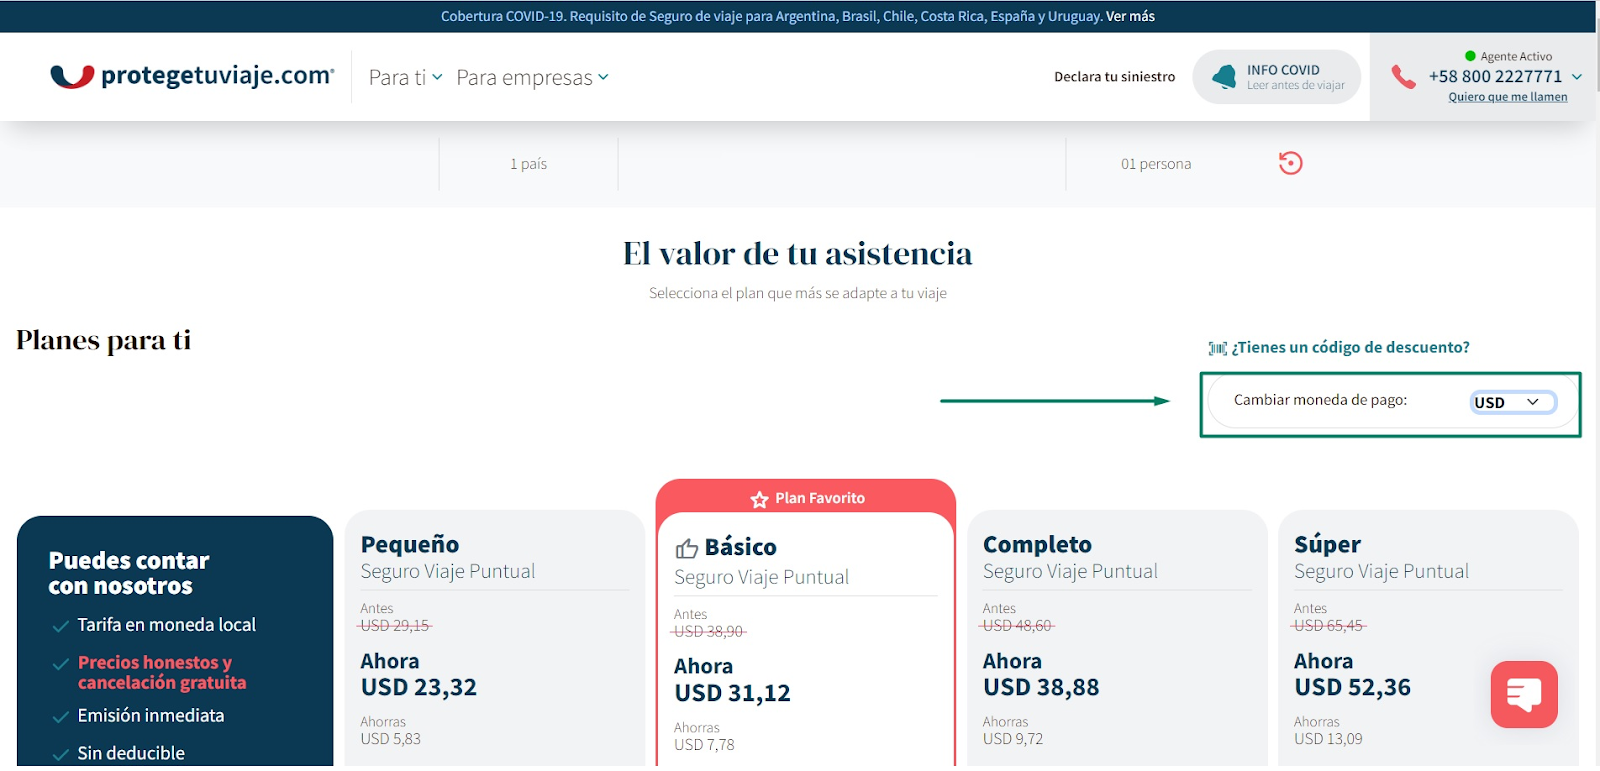Click Sin deducible text
1600x771 pixels.
(x=131, y=754)
